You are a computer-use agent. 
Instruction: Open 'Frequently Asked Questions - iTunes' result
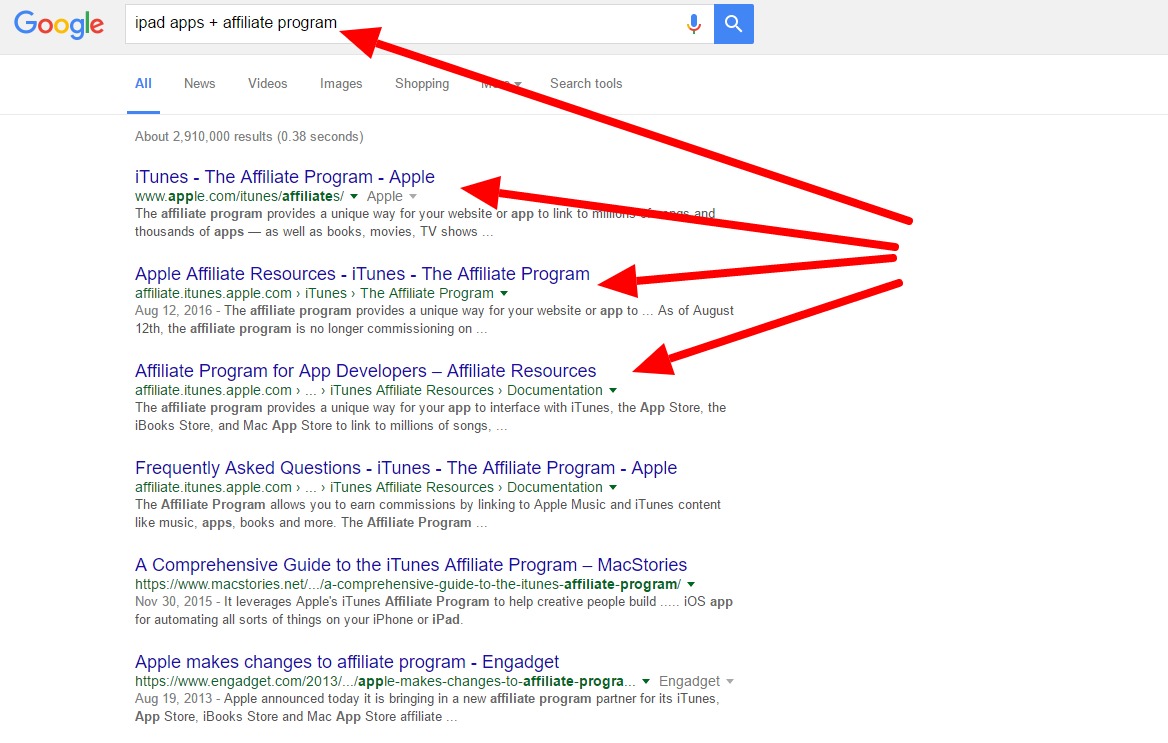[x=406, y=467]
